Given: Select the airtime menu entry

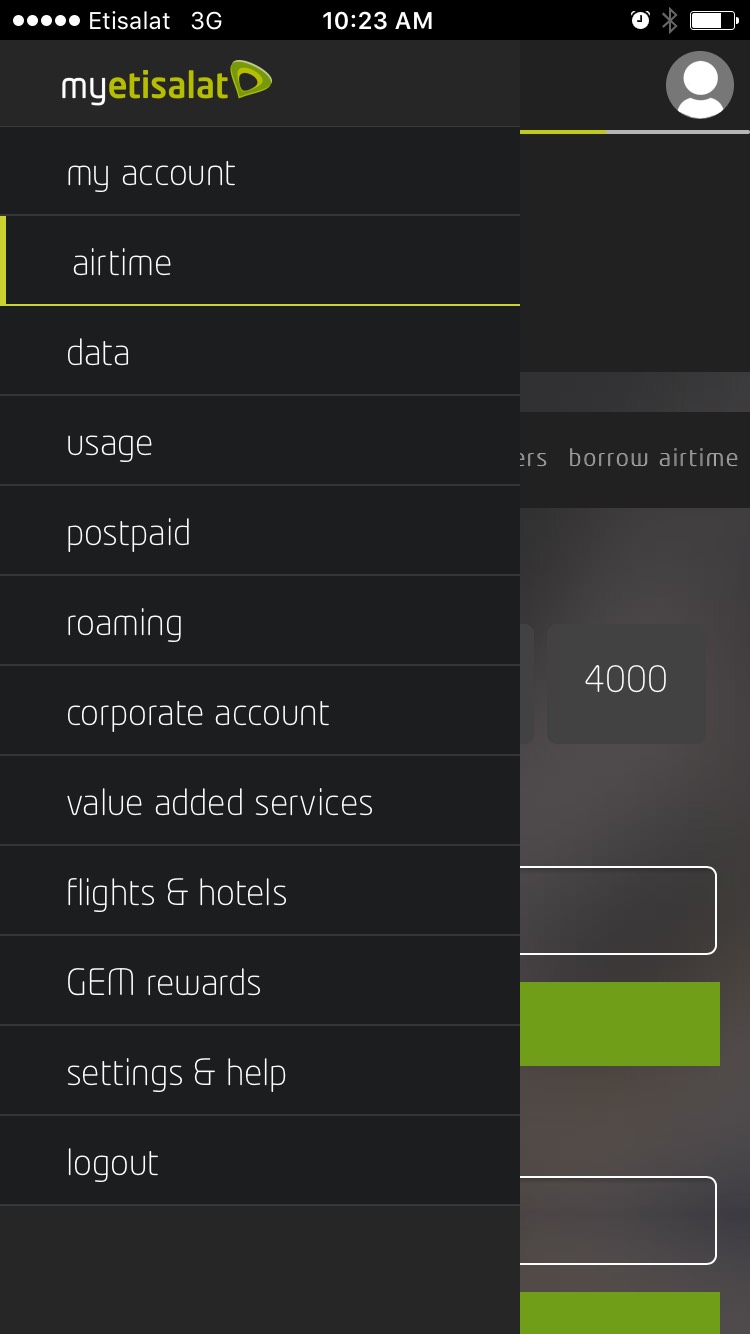Looking at the screenshot, I should (260, 261).
